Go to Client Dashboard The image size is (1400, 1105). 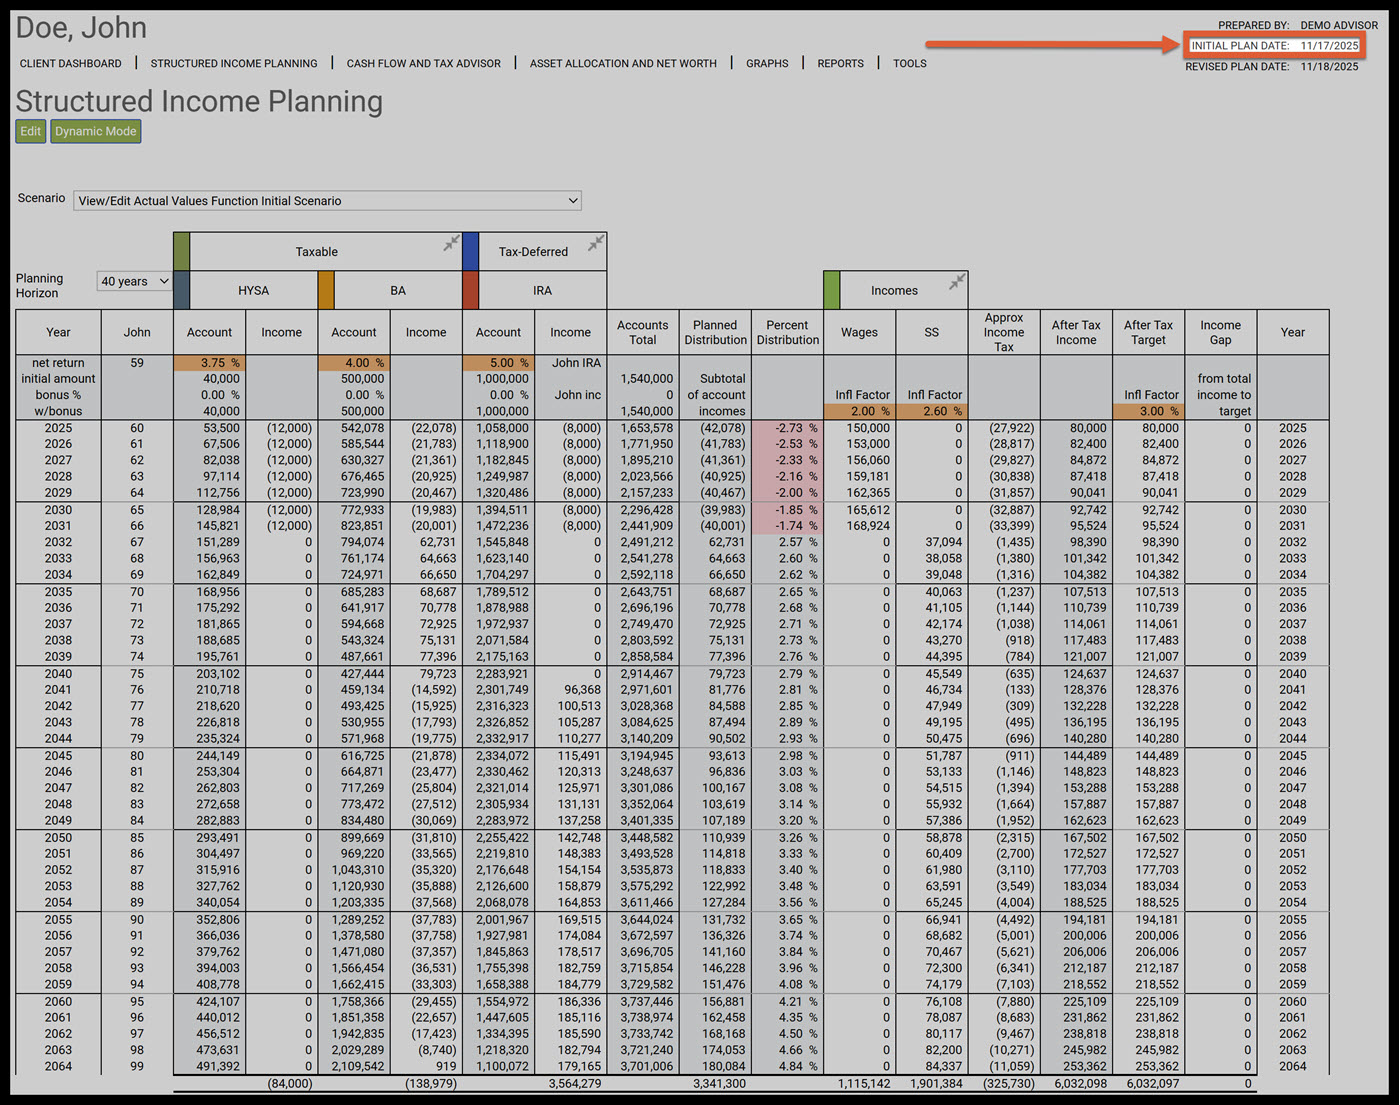(71, 64)
